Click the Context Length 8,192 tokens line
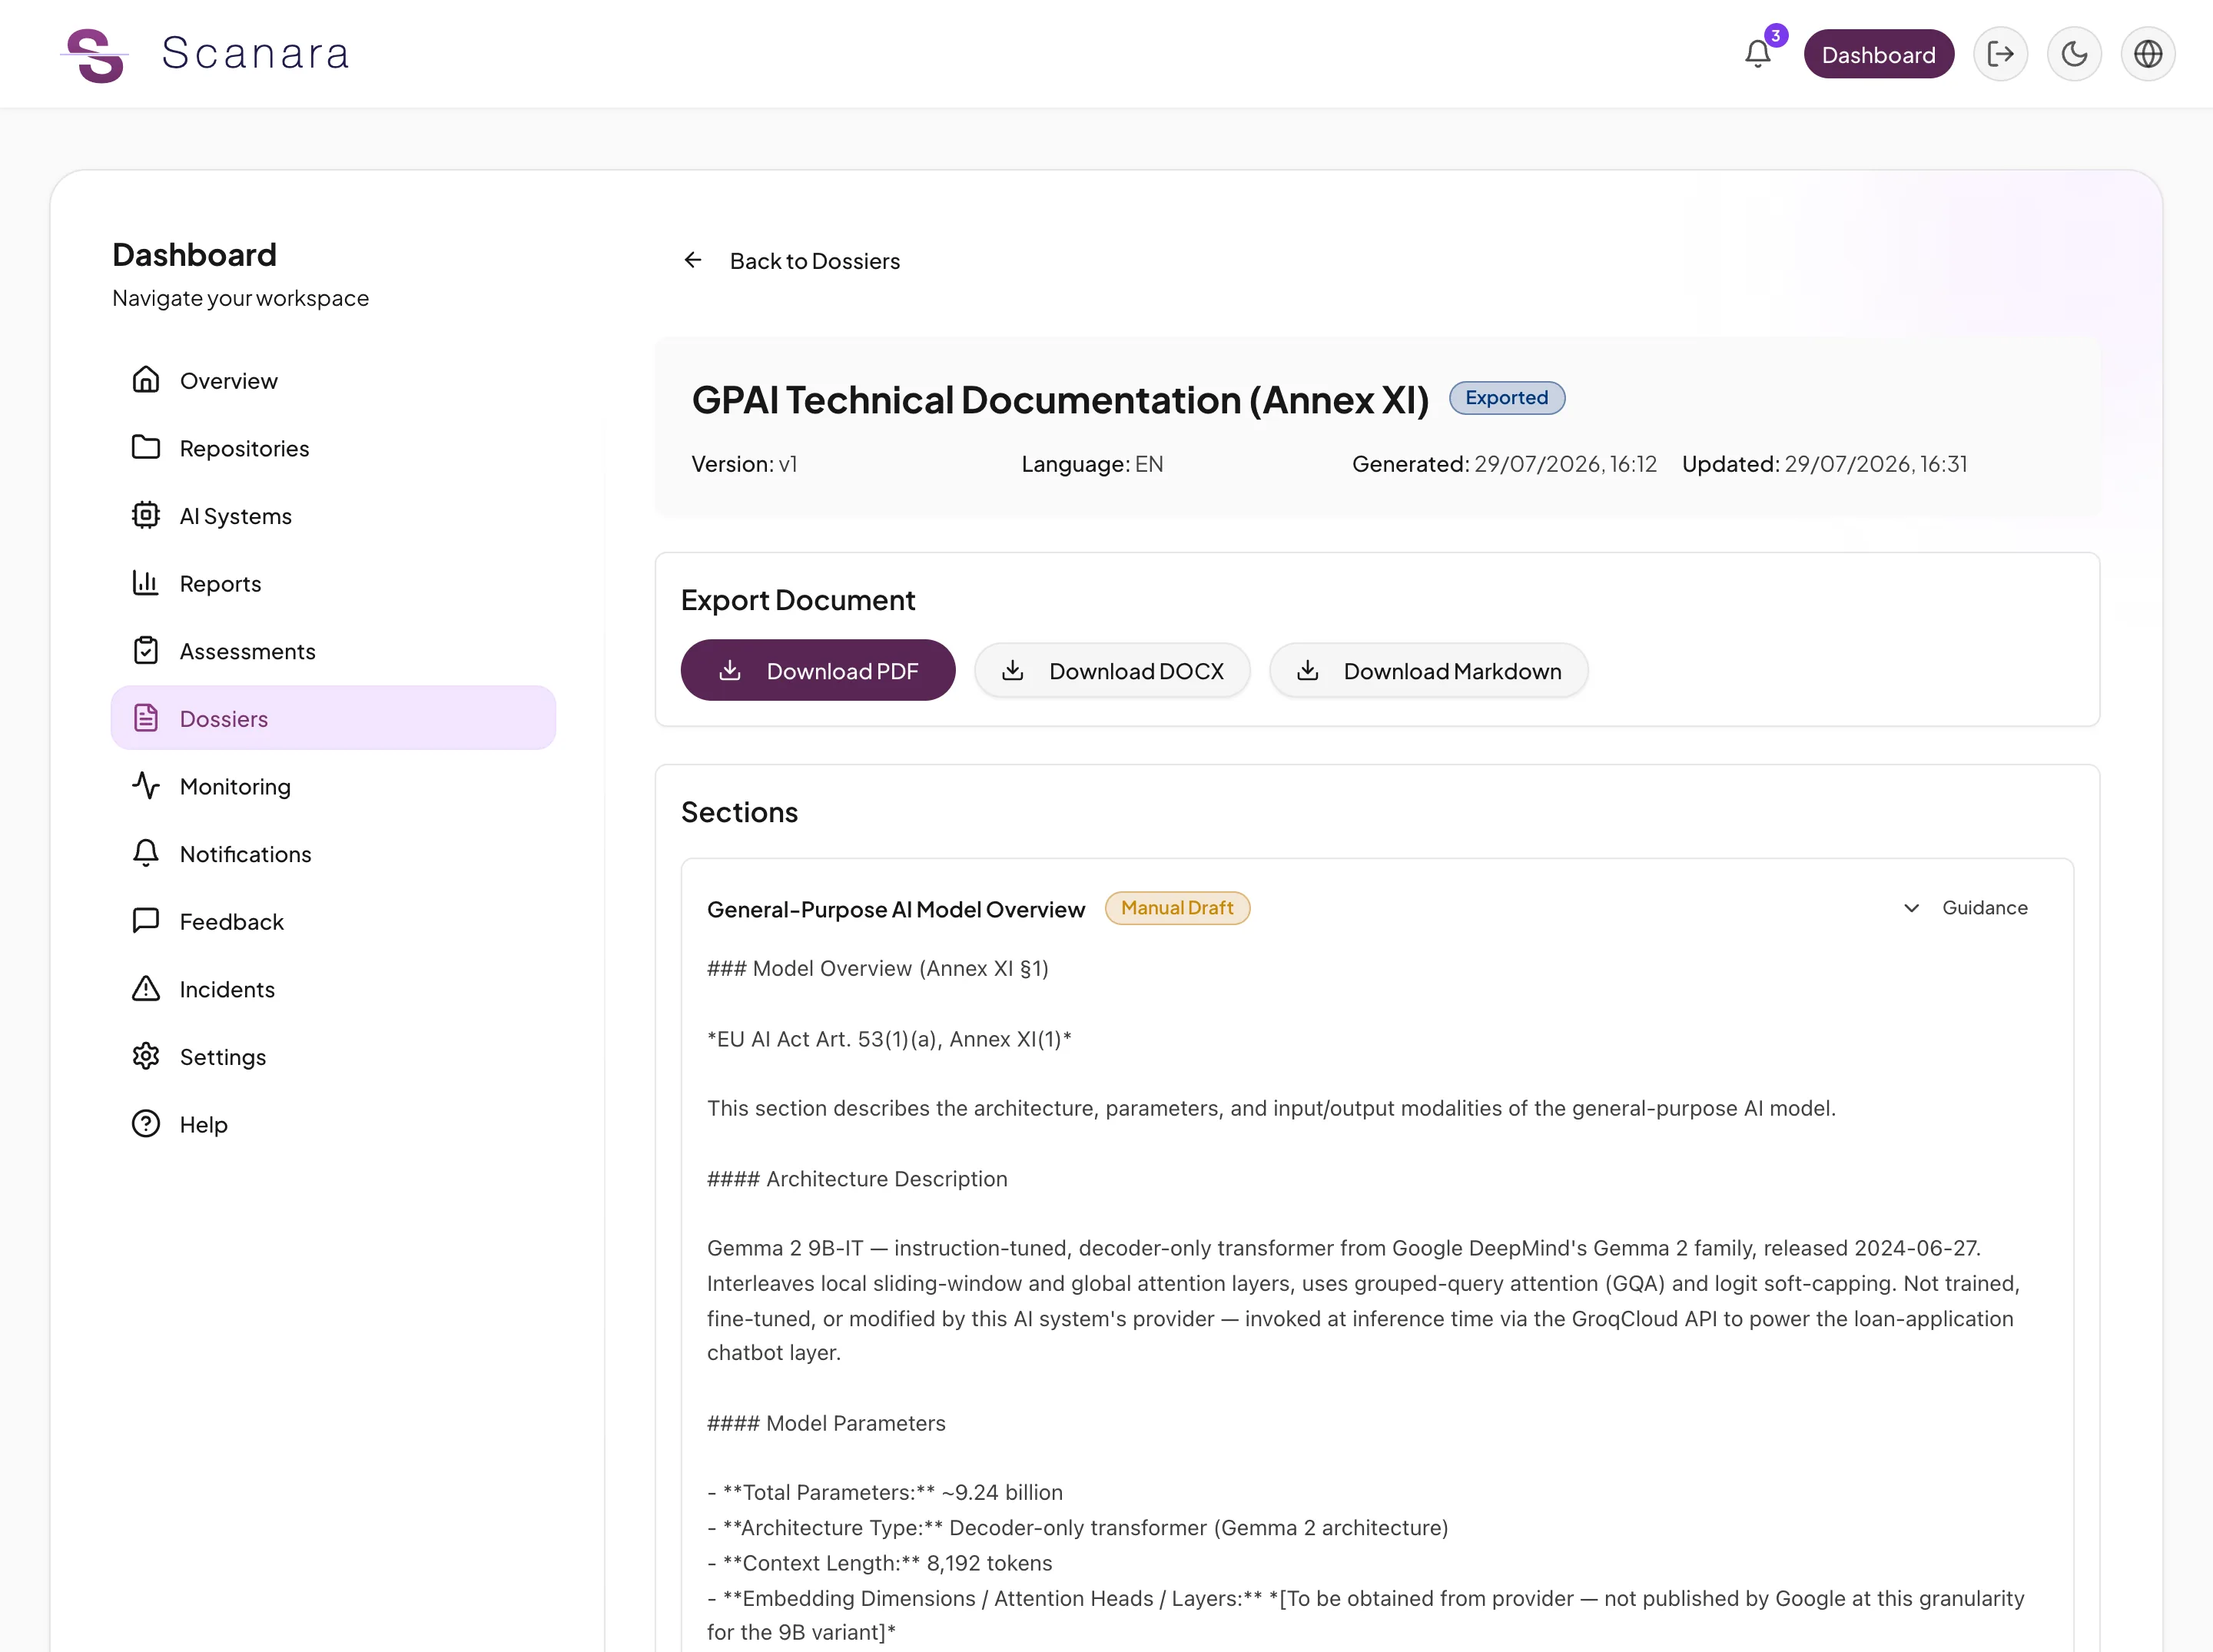The width and height of the screenshot is (2213, 1652). [x=880, y=1563]
